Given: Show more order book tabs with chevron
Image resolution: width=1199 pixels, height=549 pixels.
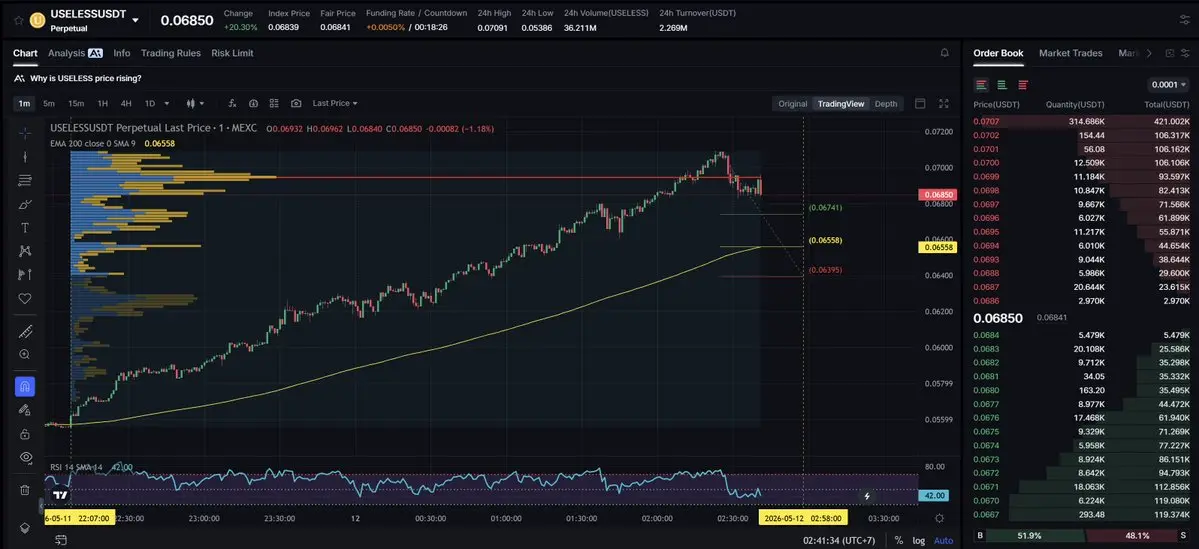Looking at the screenshot, I should 1149,53.
